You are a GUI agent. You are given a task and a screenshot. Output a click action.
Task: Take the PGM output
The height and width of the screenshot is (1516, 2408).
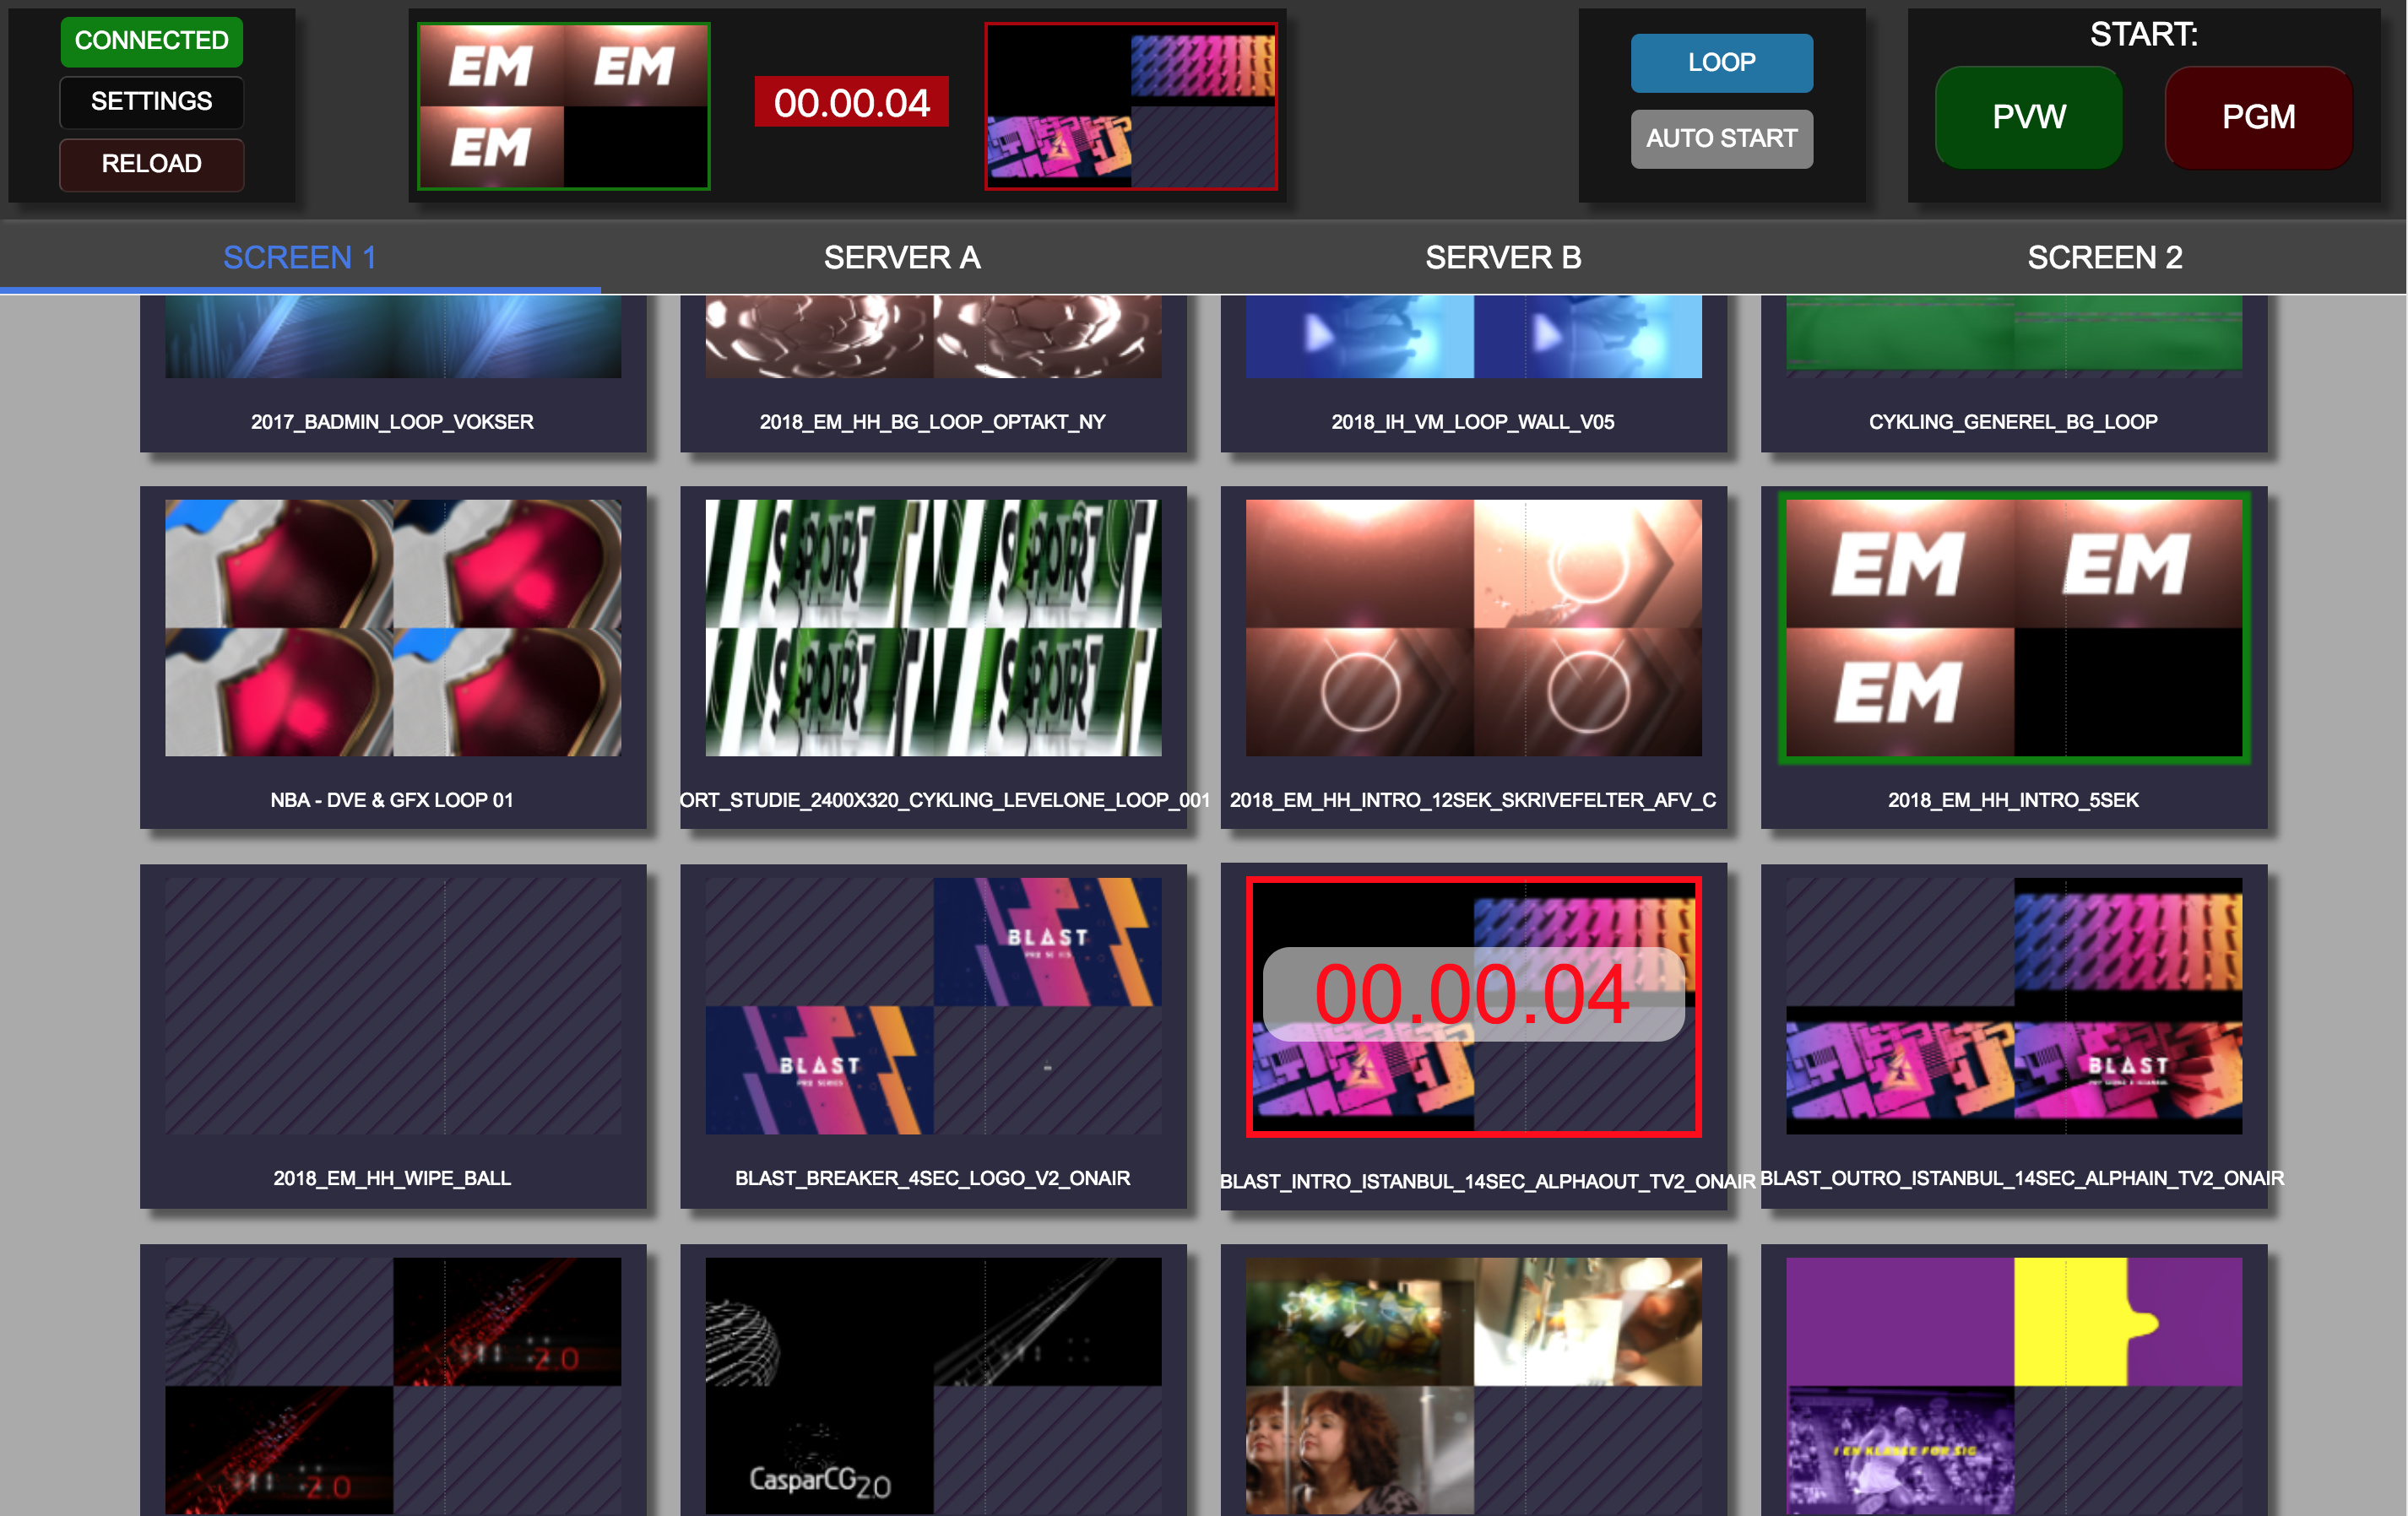point(2258,117)
